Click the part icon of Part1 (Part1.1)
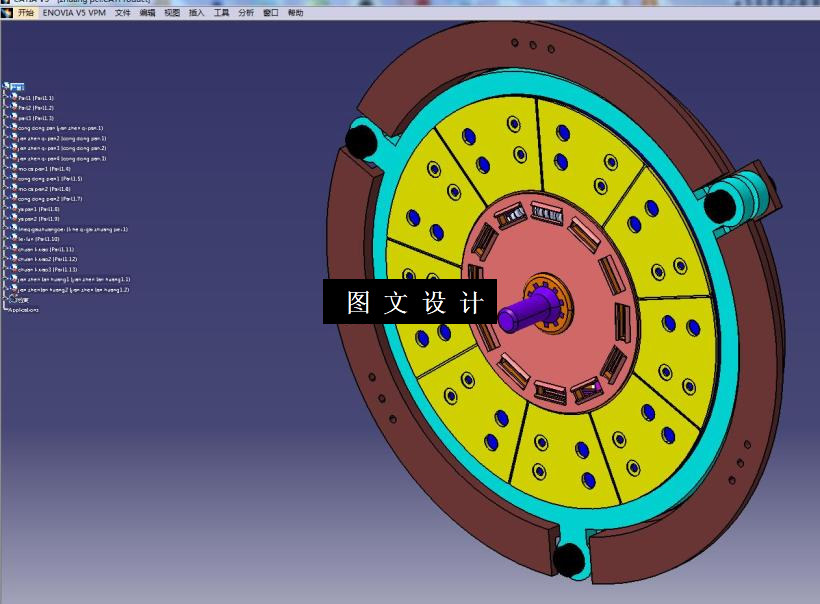This screenshot has height=604, width=820. click(x=14, y=97)
